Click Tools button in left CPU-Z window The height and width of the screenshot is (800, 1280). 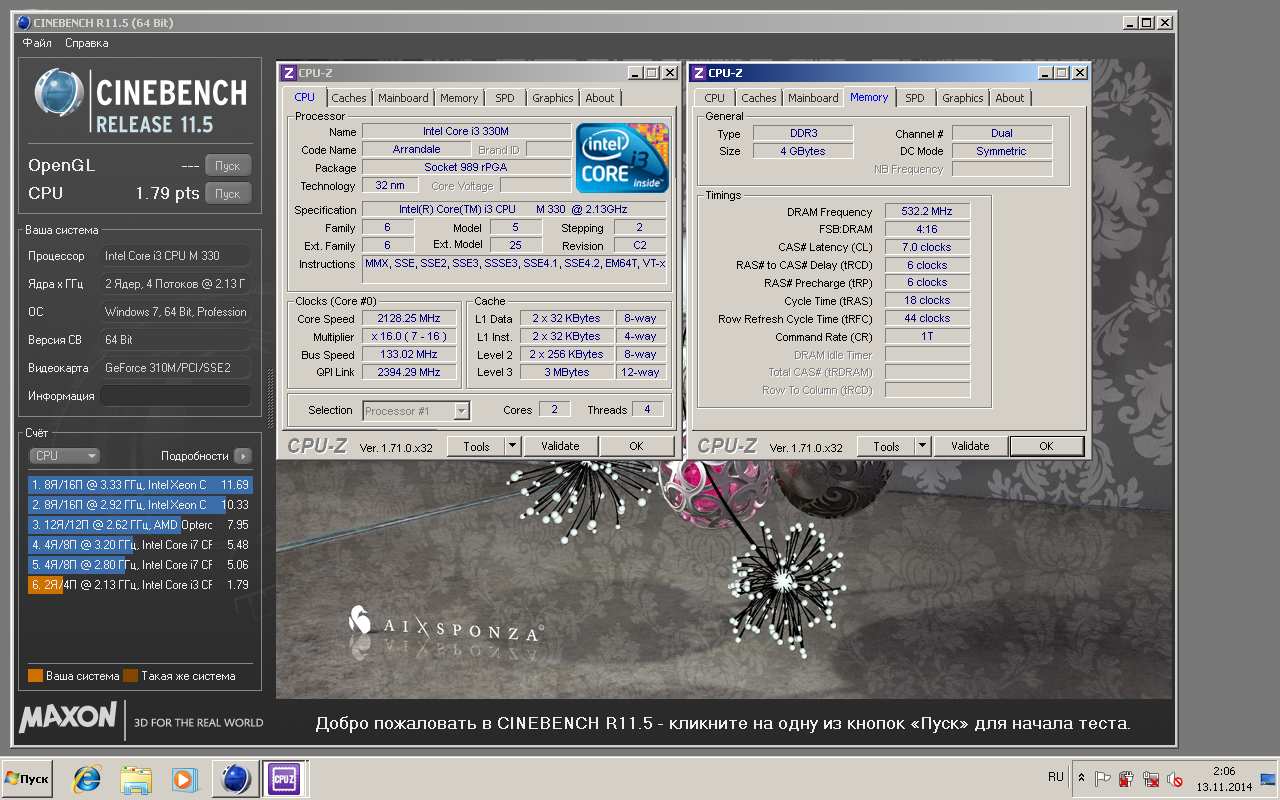point(476,446)
